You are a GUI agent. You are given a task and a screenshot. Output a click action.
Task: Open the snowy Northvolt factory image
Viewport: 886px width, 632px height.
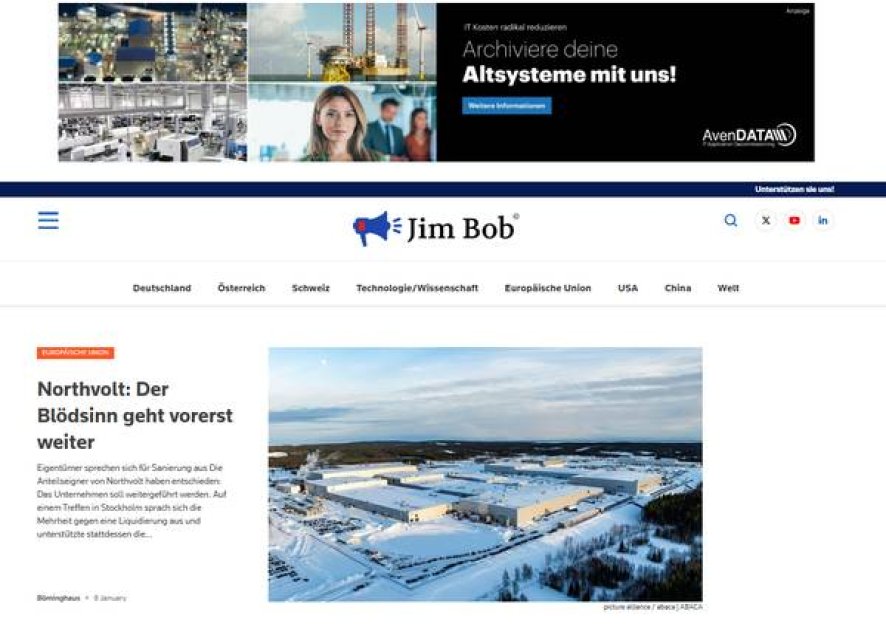click(485, 474)
